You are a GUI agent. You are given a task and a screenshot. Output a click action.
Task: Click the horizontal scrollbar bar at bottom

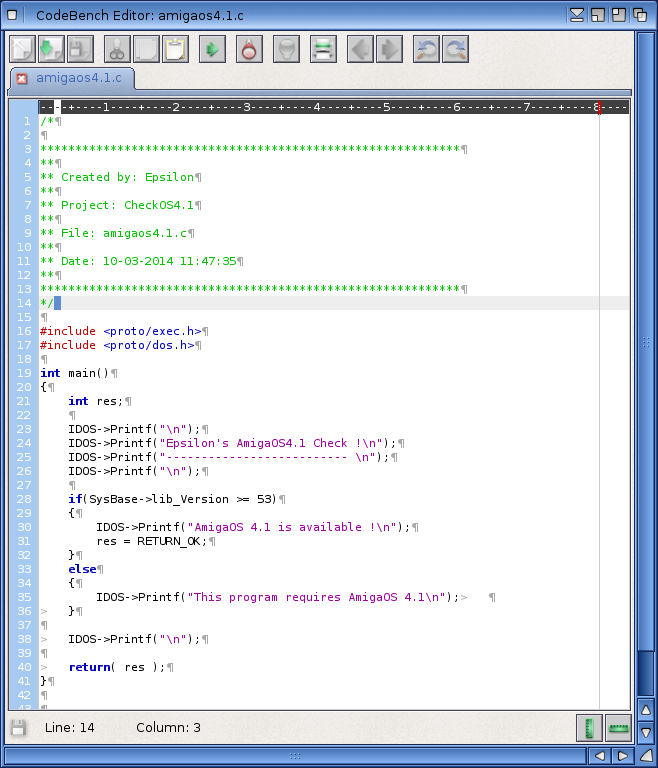point(295,756)
